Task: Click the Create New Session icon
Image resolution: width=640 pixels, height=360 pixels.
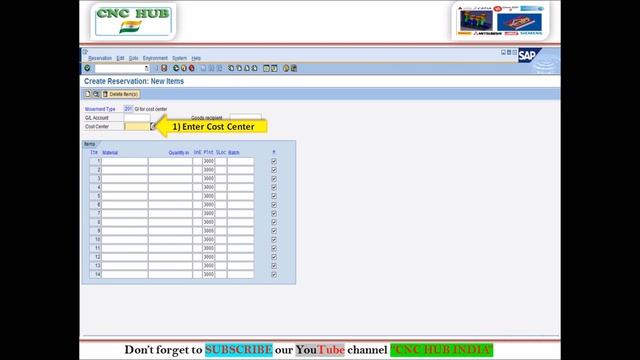Action: point(267,68)
